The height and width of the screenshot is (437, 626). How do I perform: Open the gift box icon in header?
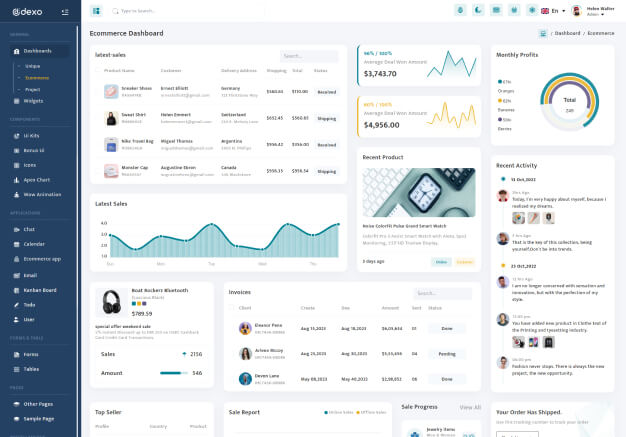pos(516,10)
